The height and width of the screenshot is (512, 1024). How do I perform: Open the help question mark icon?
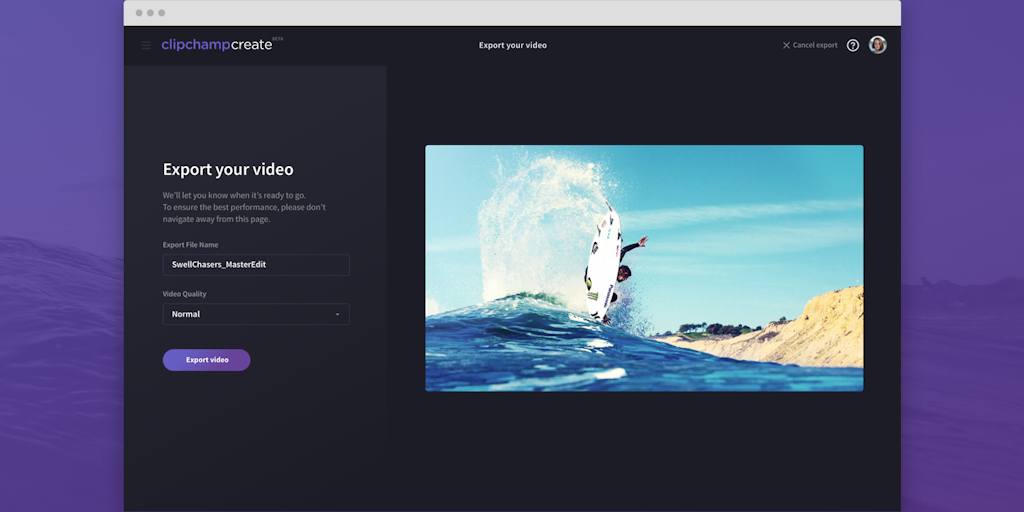click(853, 45)
